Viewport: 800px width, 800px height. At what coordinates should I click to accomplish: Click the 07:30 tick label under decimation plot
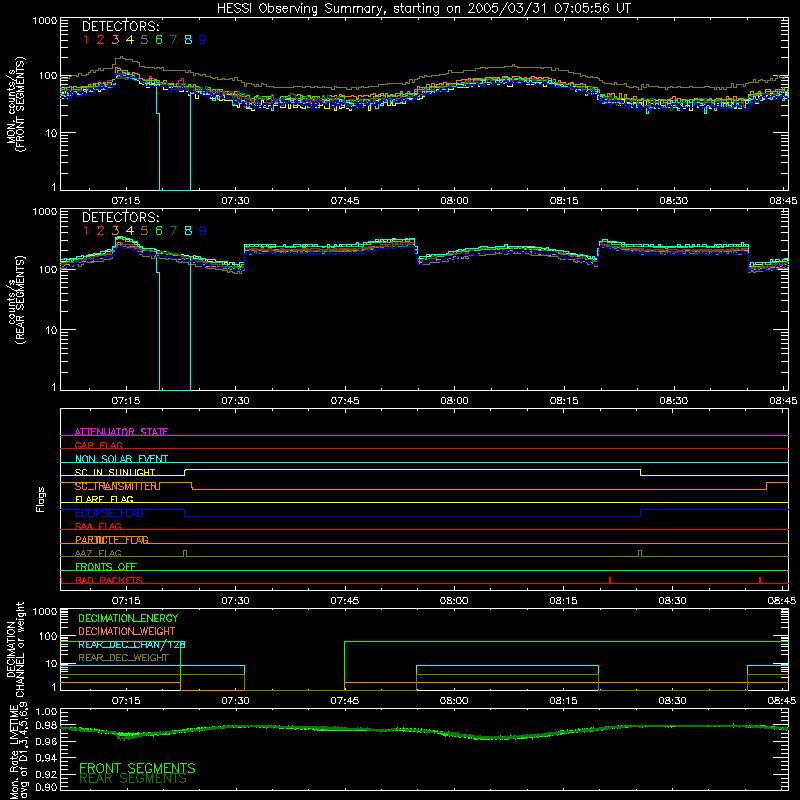235,701
